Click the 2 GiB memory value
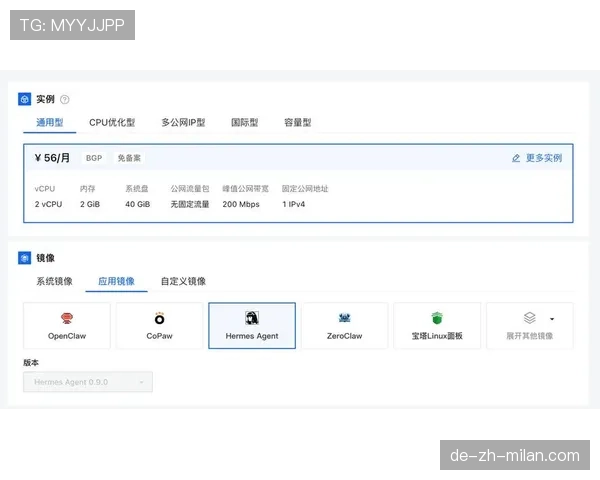Screen dimensions: 600x480 coord(90,204)
